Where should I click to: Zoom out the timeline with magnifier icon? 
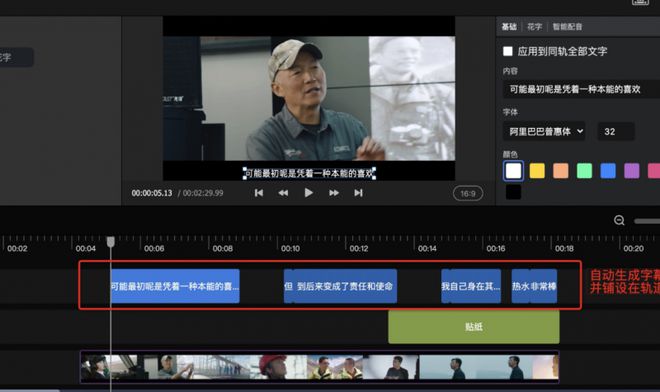pos(619,220)
